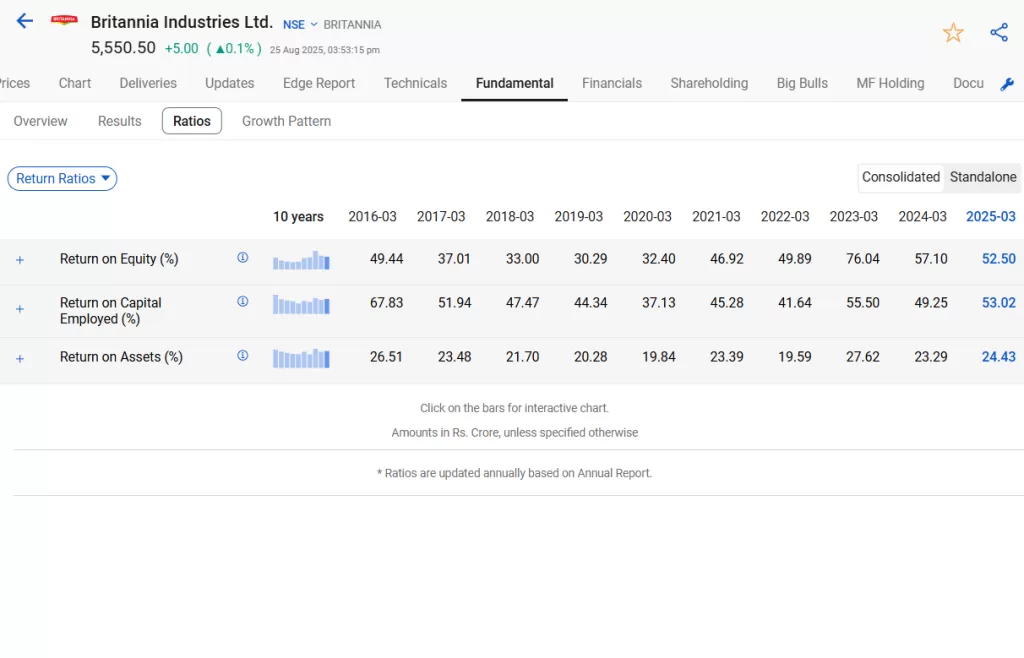The width and height of the screenshot is (1024, 658).
Task: Expand the Return on Equity row
Action: (x=20, y=260)
